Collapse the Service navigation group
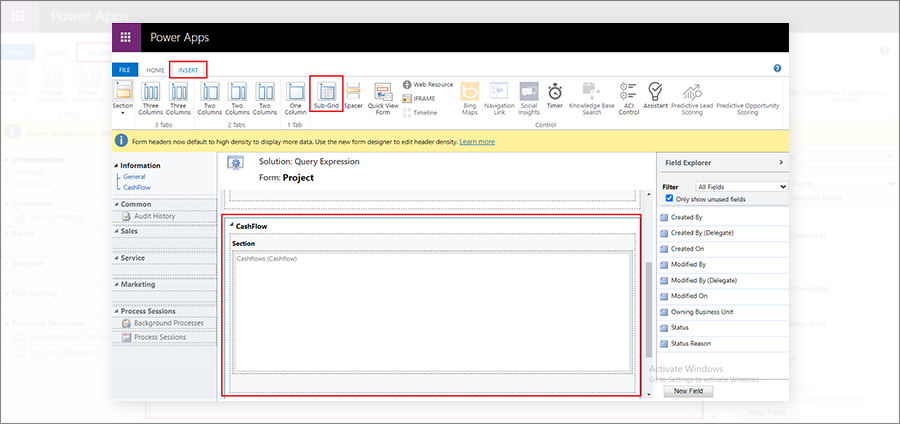This screenshot has width=900, height=424. click(x=117, y=258)
